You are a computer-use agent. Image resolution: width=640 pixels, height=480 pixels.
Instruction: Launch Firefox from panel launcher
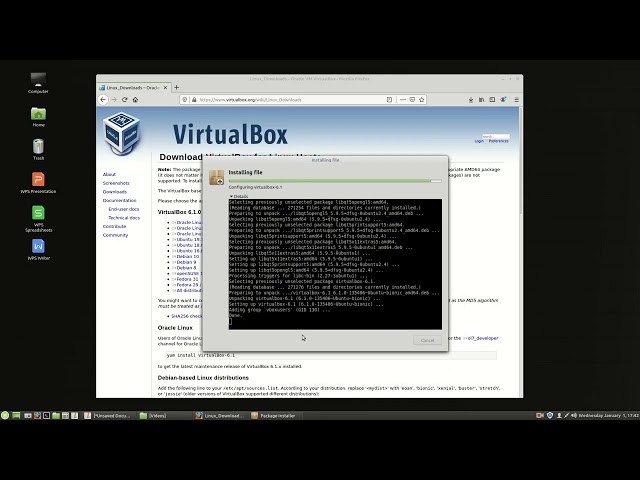pos(37,416)
